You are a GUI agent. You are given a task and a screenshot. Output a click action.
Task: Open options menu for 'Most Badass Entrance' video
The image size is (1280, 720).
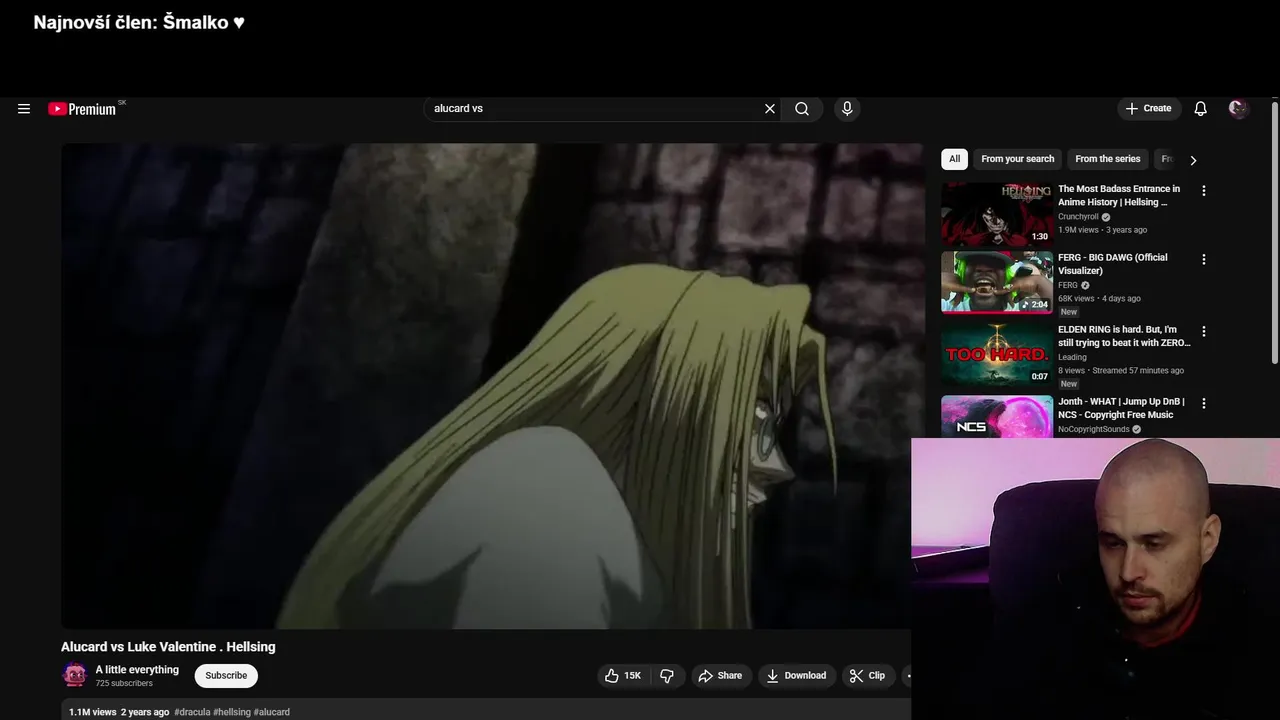1203,191
